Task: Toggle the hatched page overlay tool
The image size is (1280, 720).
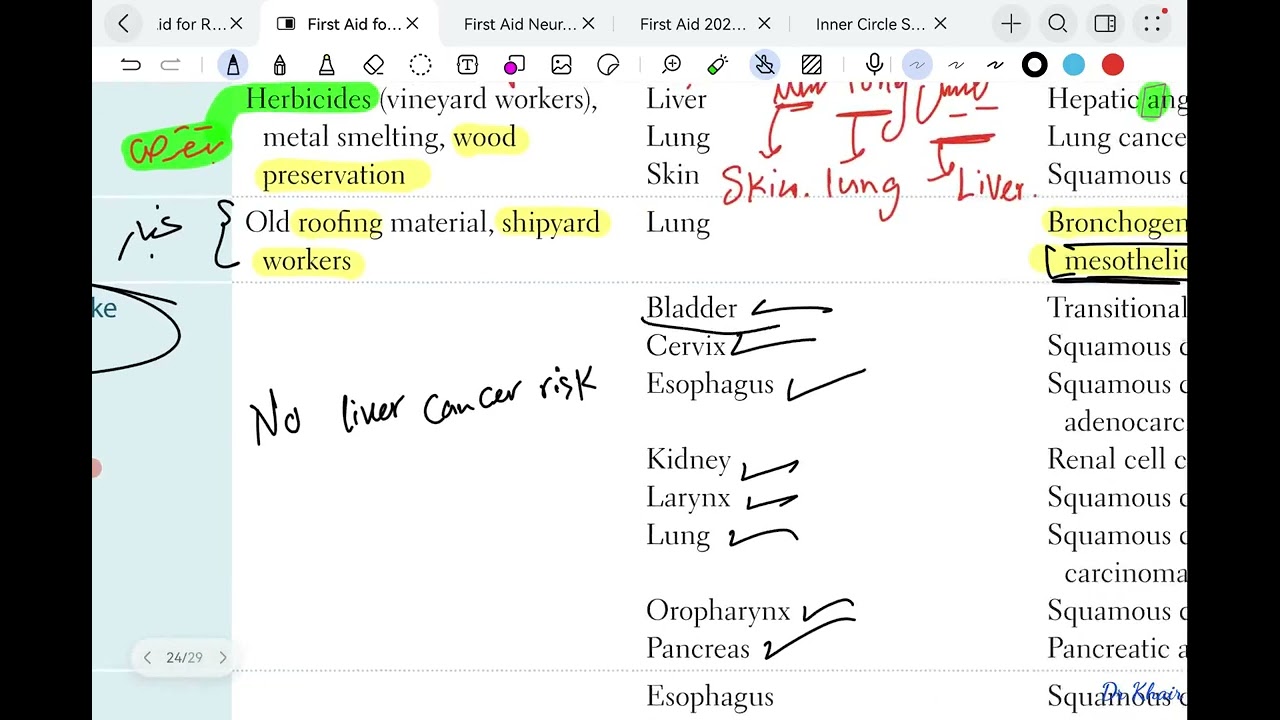Action: pyautogui.click(x=811, y=65)
